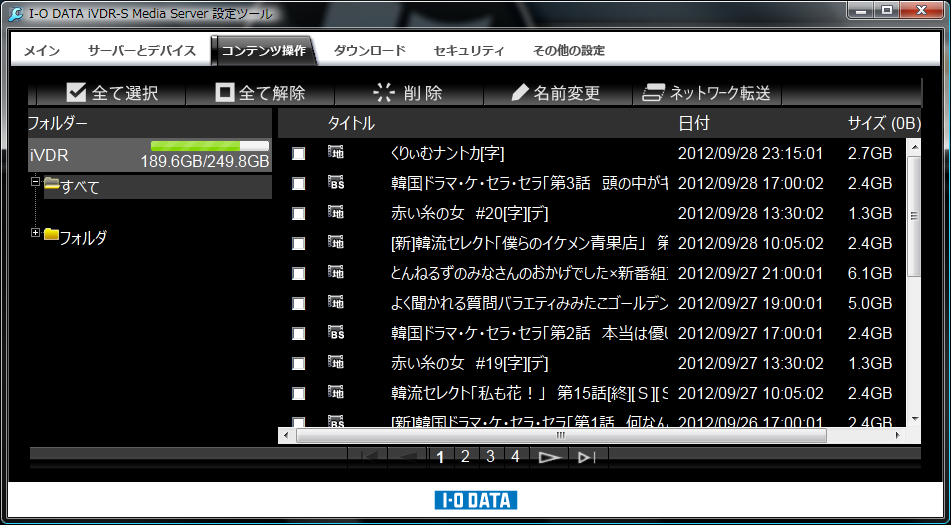Click date 2012/09/28 23:15:01
951x525 pixels.
750,153
